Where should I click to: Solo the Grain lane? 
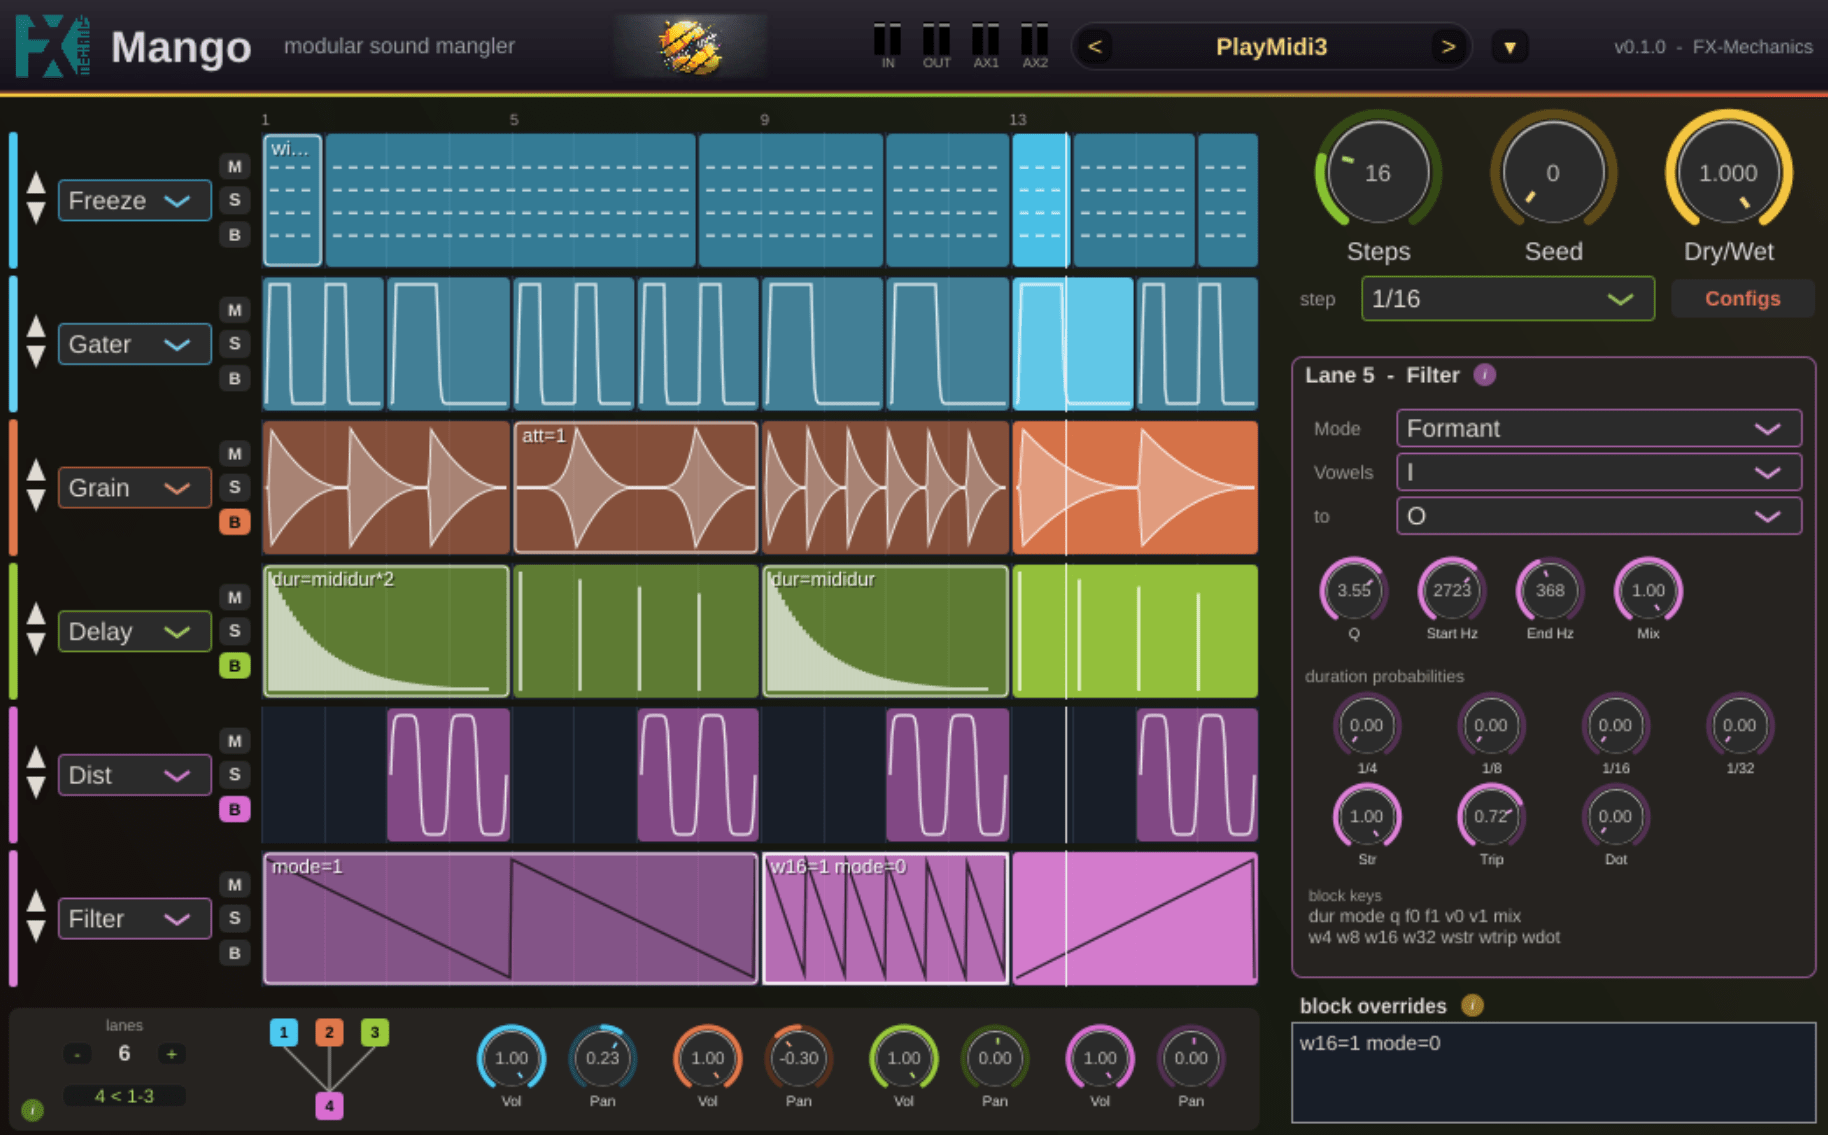click(x=234, y=487)
